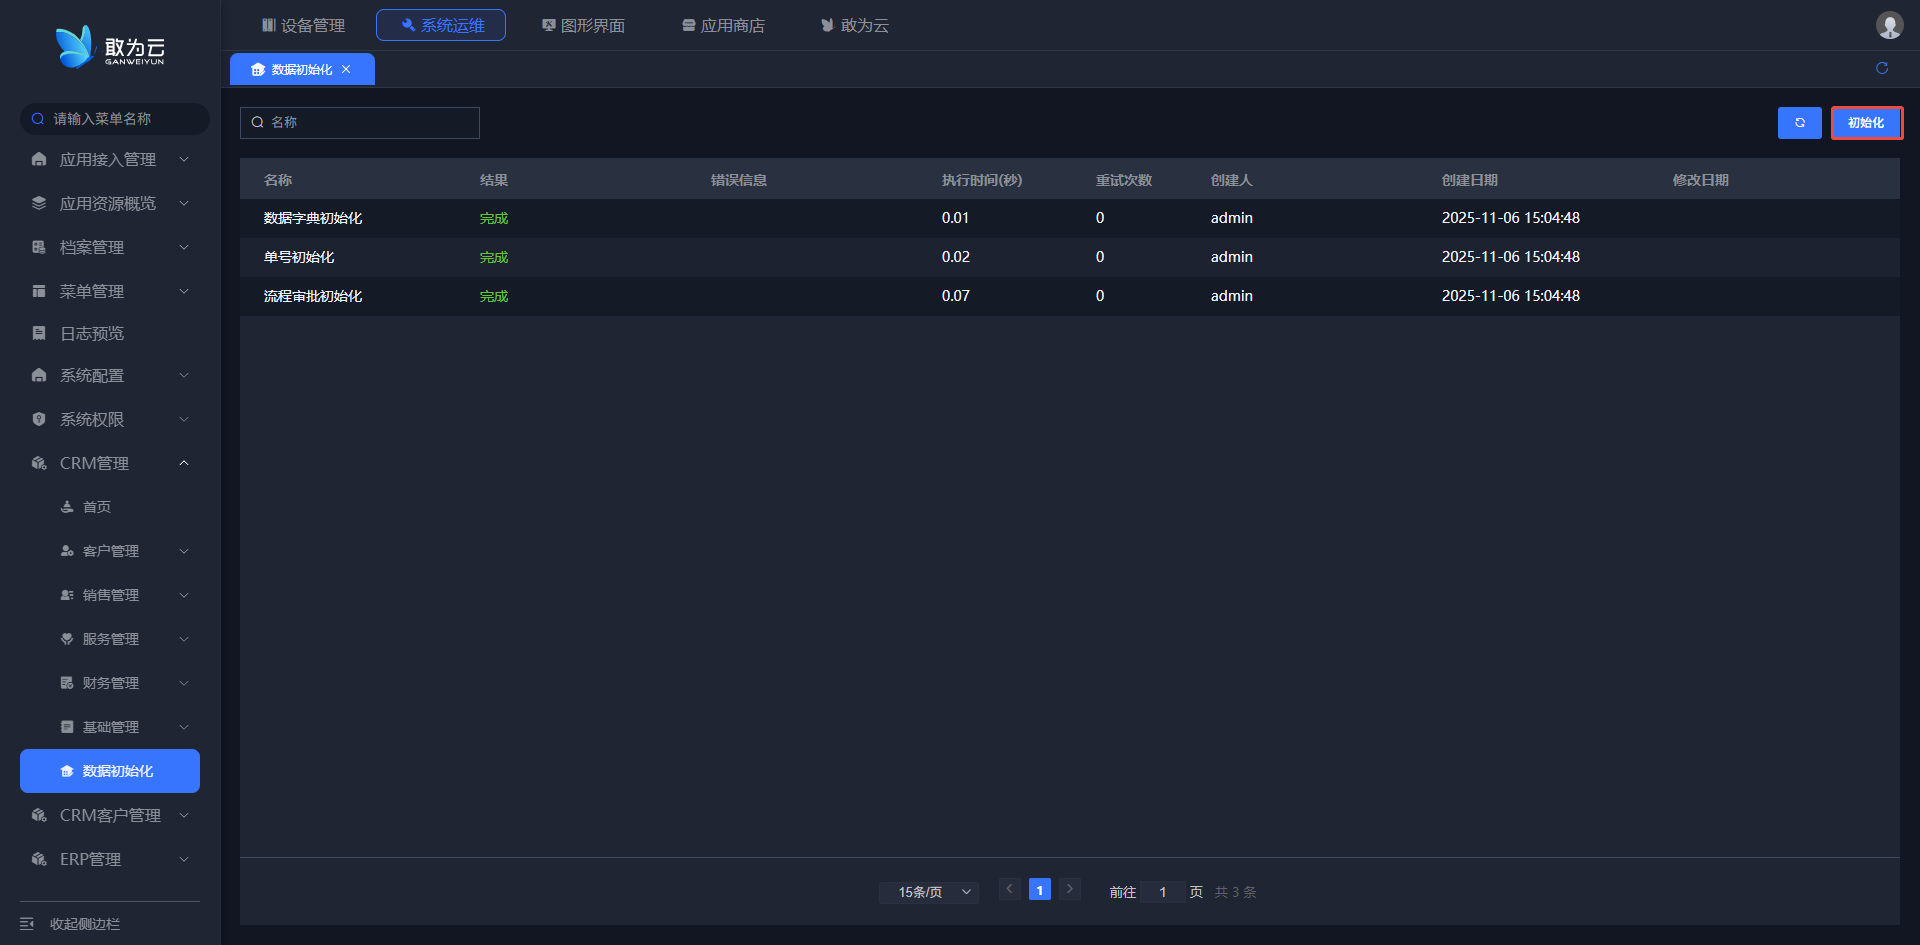Click the page reload icon below avatar
The width and height of the screenshot is (1920, 945).
pos(1882,68)
